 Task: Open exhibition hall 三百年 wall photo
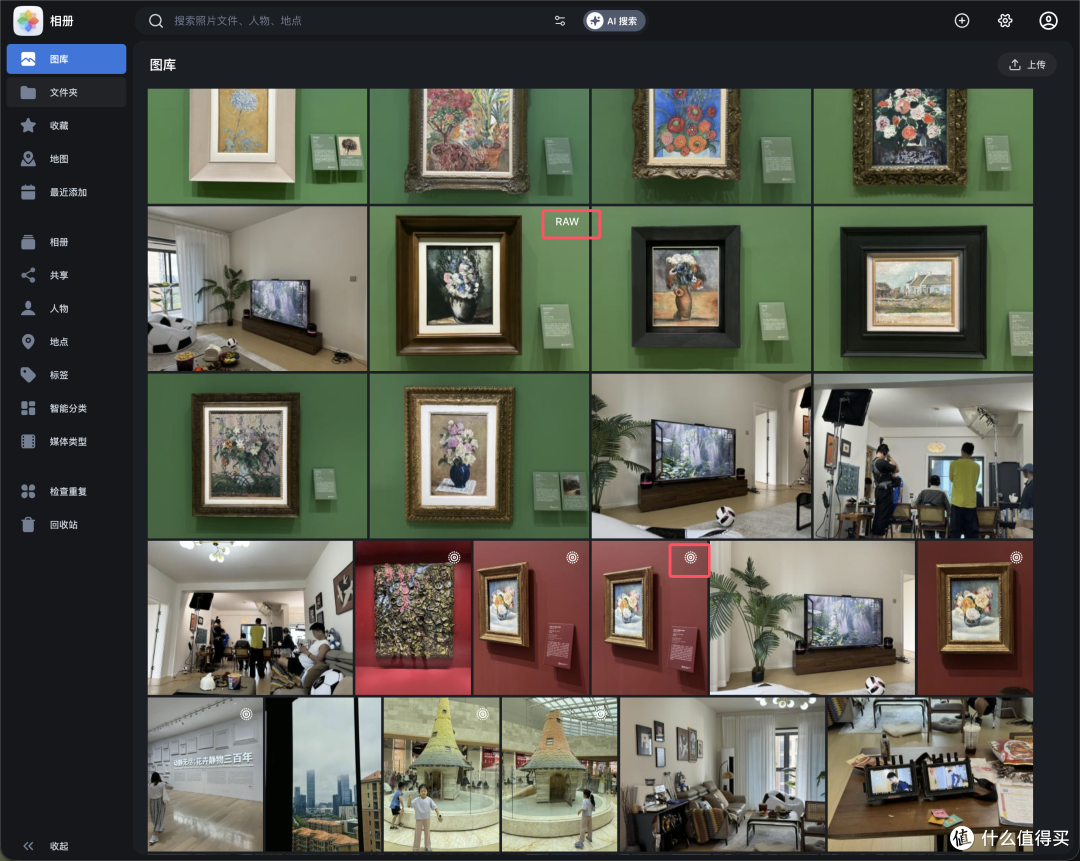tap(205, 775)
